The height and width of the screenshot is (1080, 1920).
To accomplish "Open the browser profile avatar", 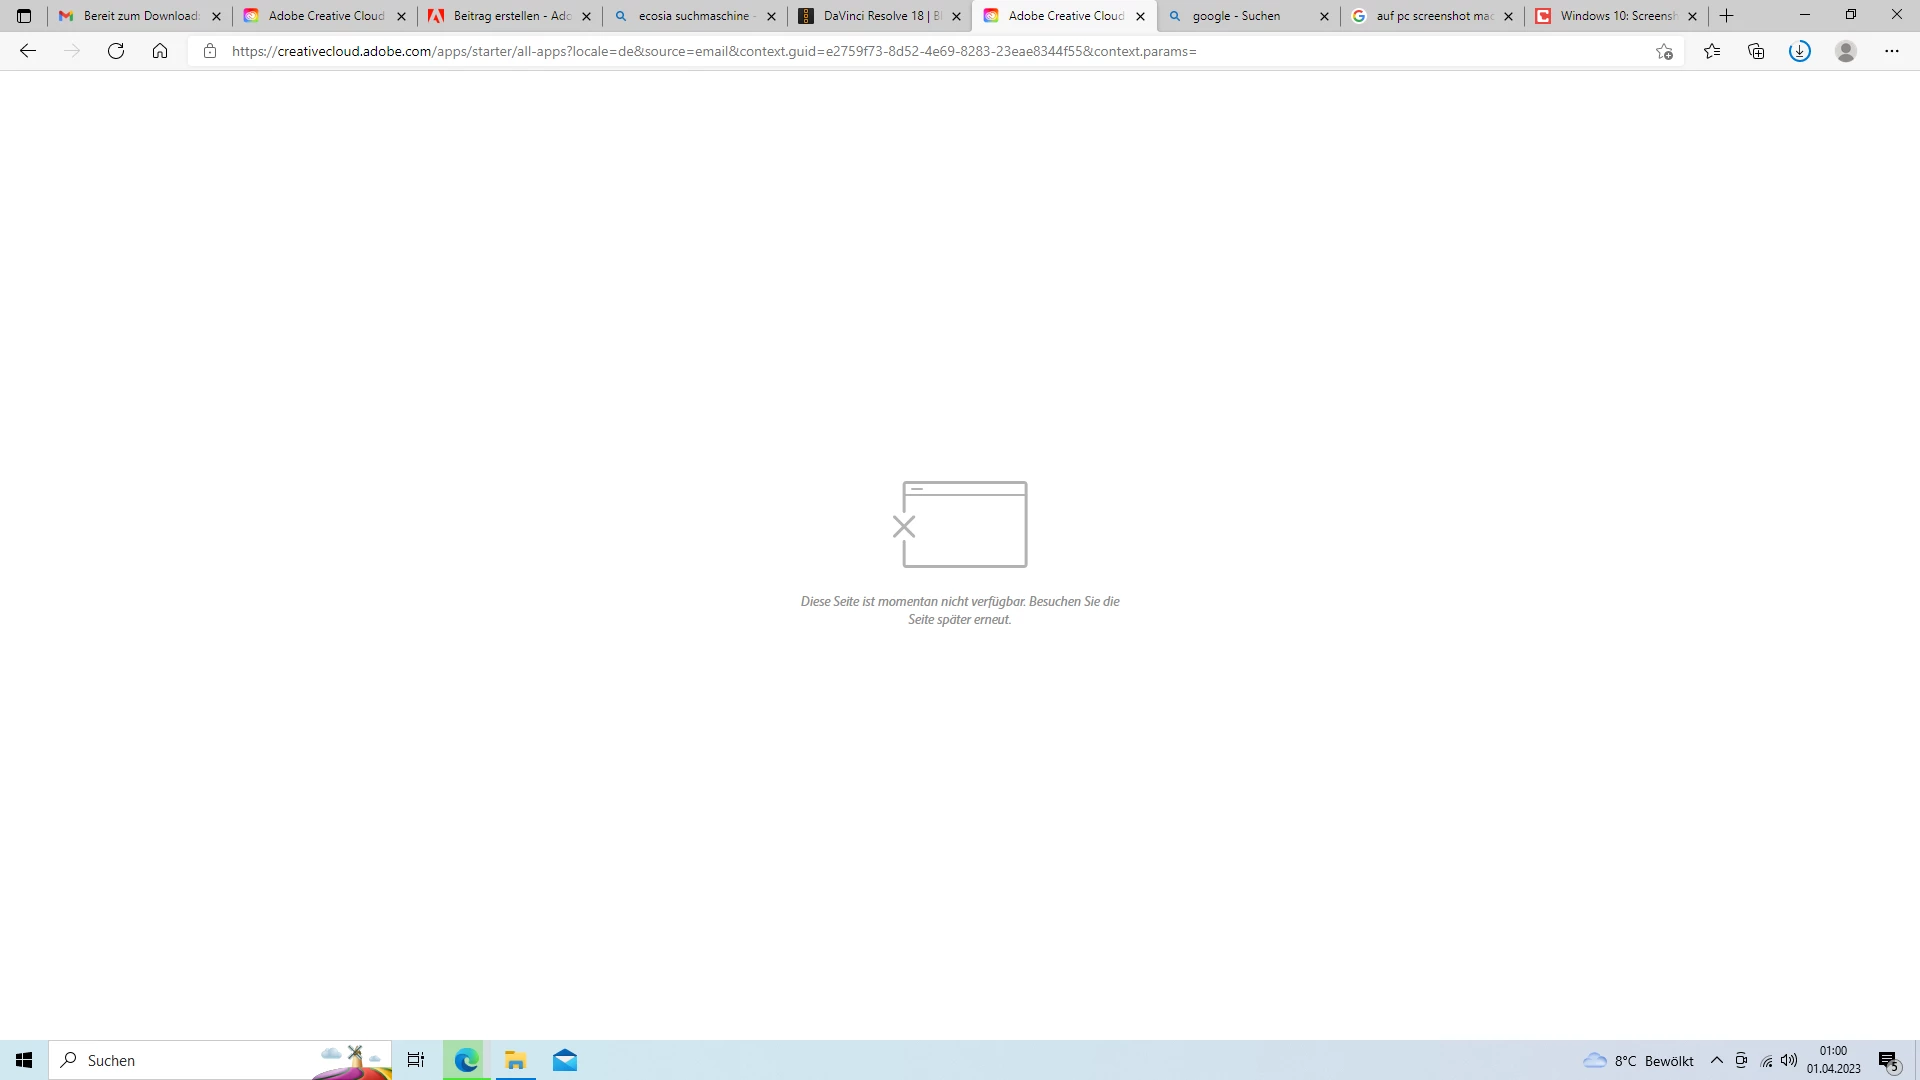I will pos(1846,51).
